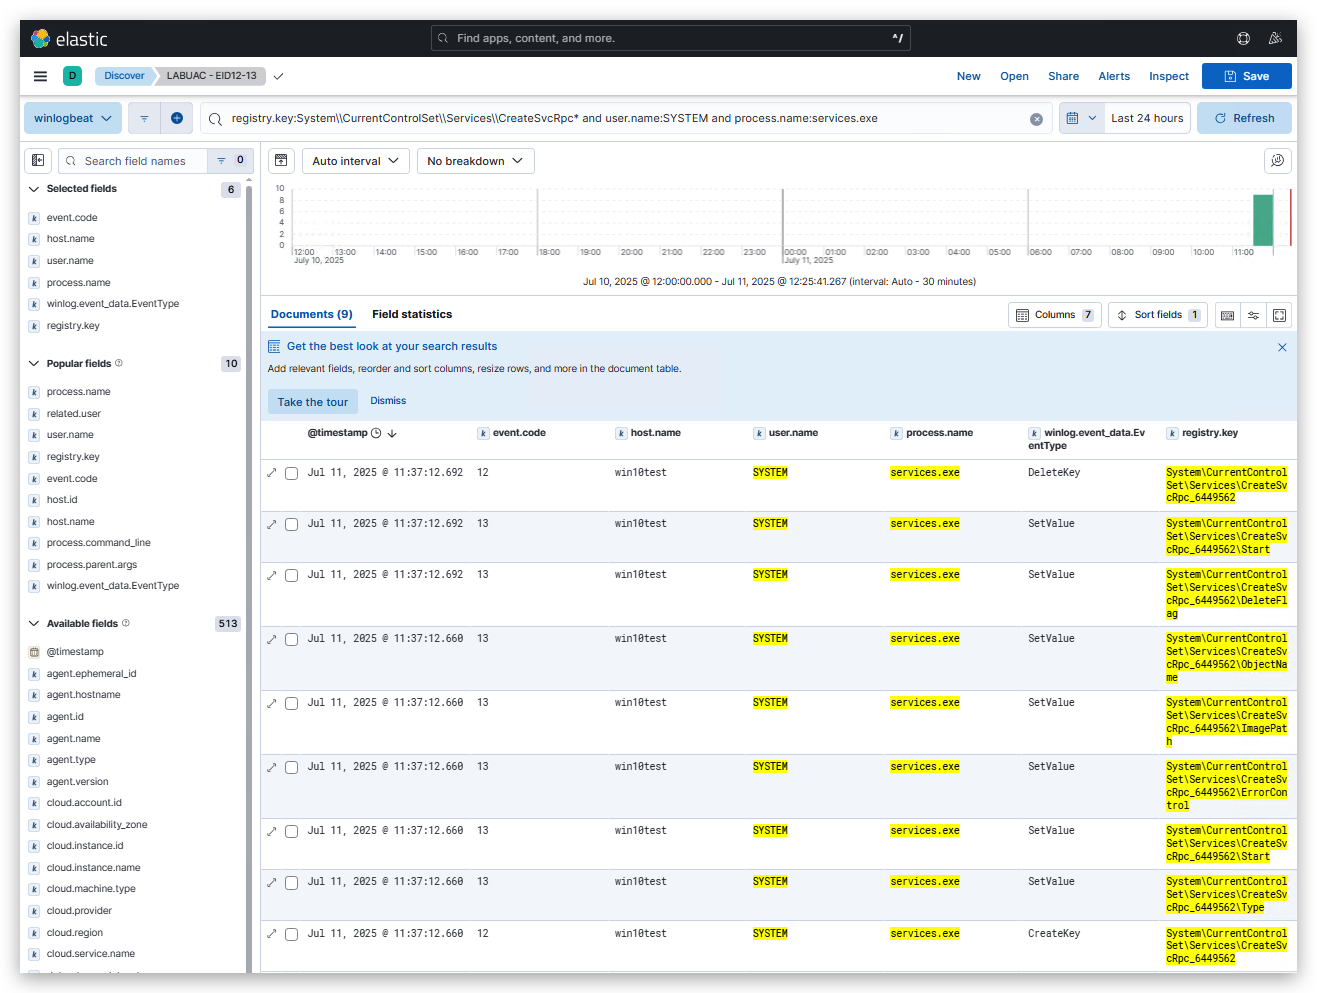Click the Refresh button
The image size is (1317, 993).
1244,118
